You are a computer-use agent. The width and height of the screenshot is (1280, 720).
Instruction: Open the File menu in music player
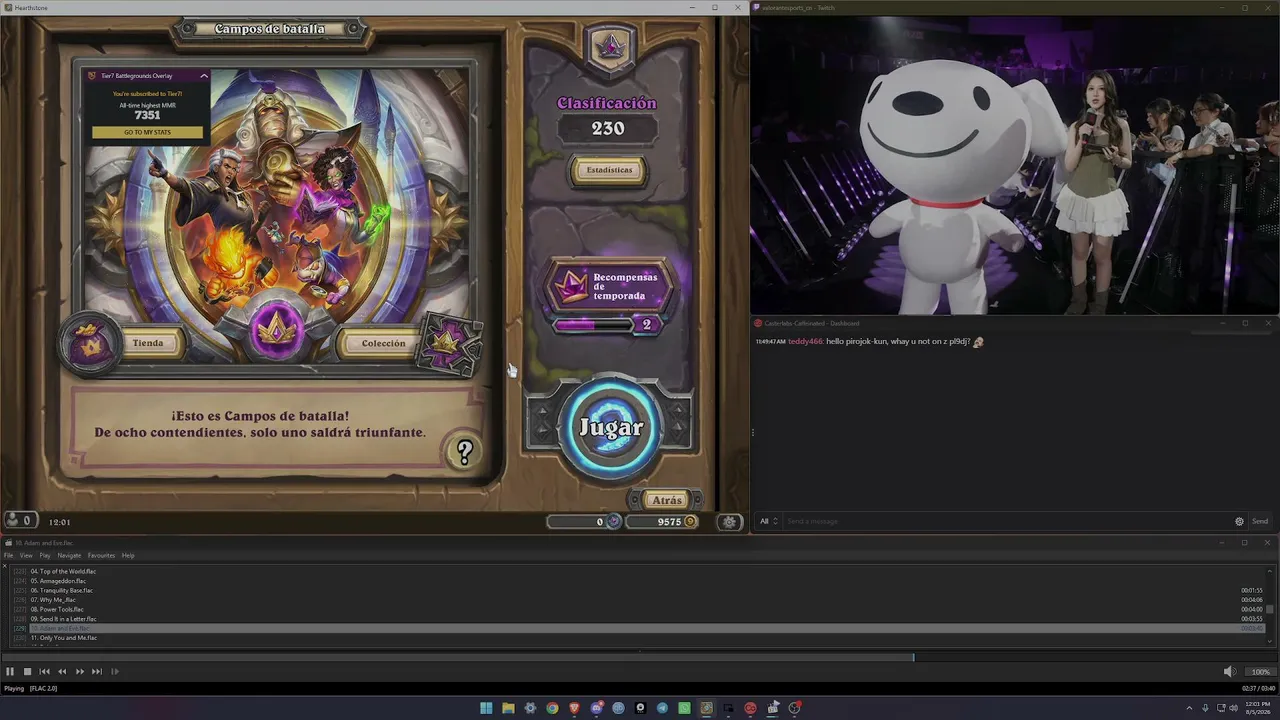[9, 555]
